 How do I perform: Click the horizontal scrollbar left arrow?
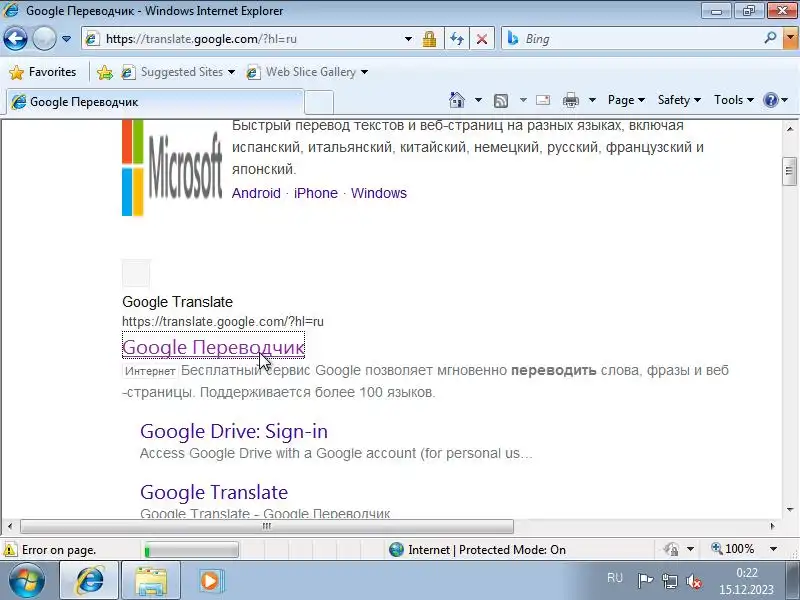10,526
